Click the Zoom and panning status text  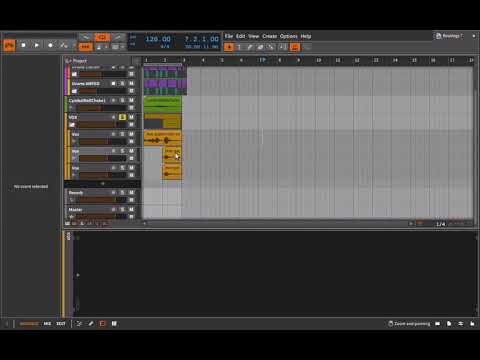click(x=412, y=324)
